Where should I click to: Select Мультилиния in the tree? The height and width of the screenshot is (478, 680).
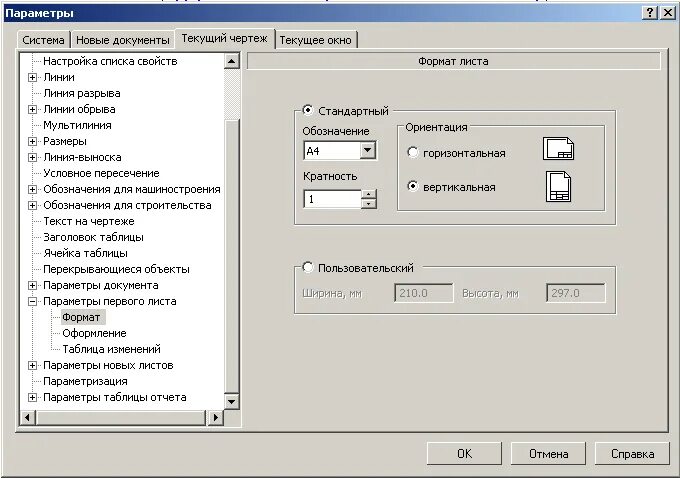[x=77, y=125]
